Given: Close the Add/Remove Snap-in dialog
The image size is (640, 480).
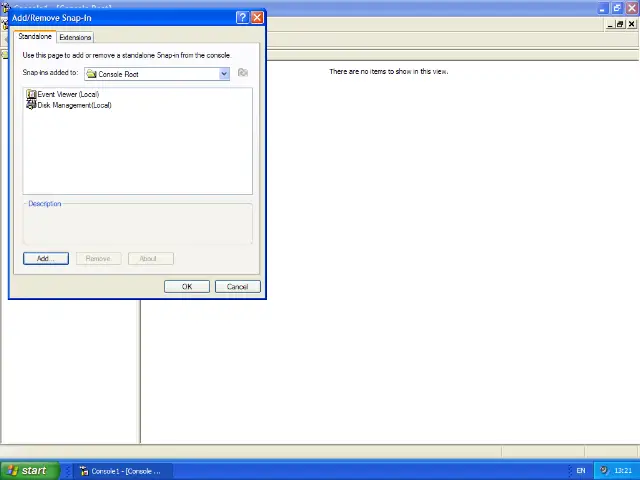Looking at the screenshot, I should click(x=257, y=18).
